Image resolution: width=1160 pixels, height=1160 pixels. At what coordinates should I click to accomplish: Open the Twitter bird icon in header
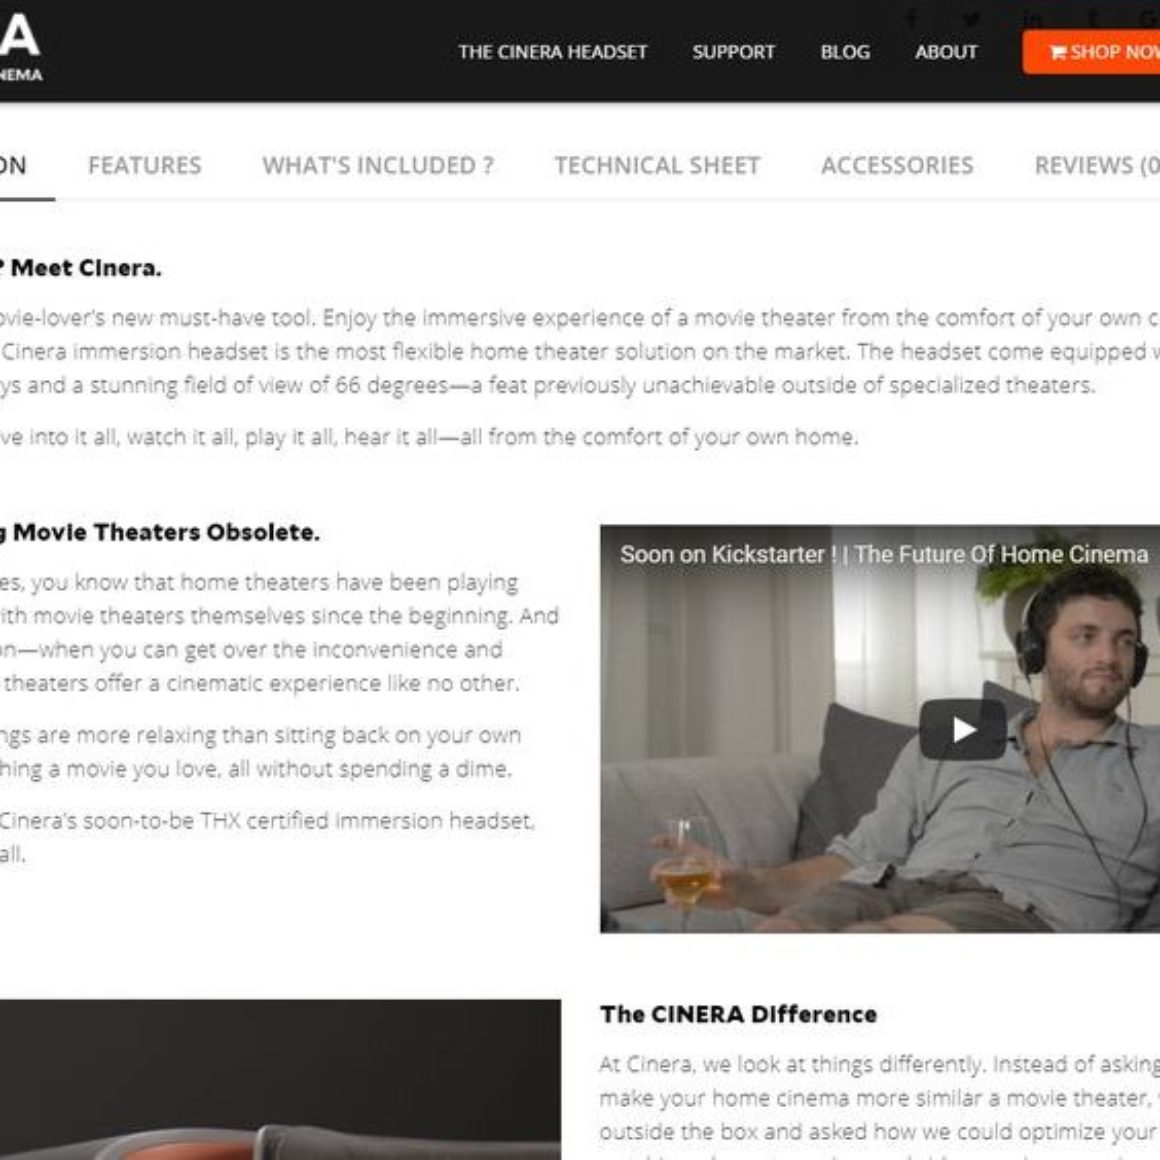971,18
